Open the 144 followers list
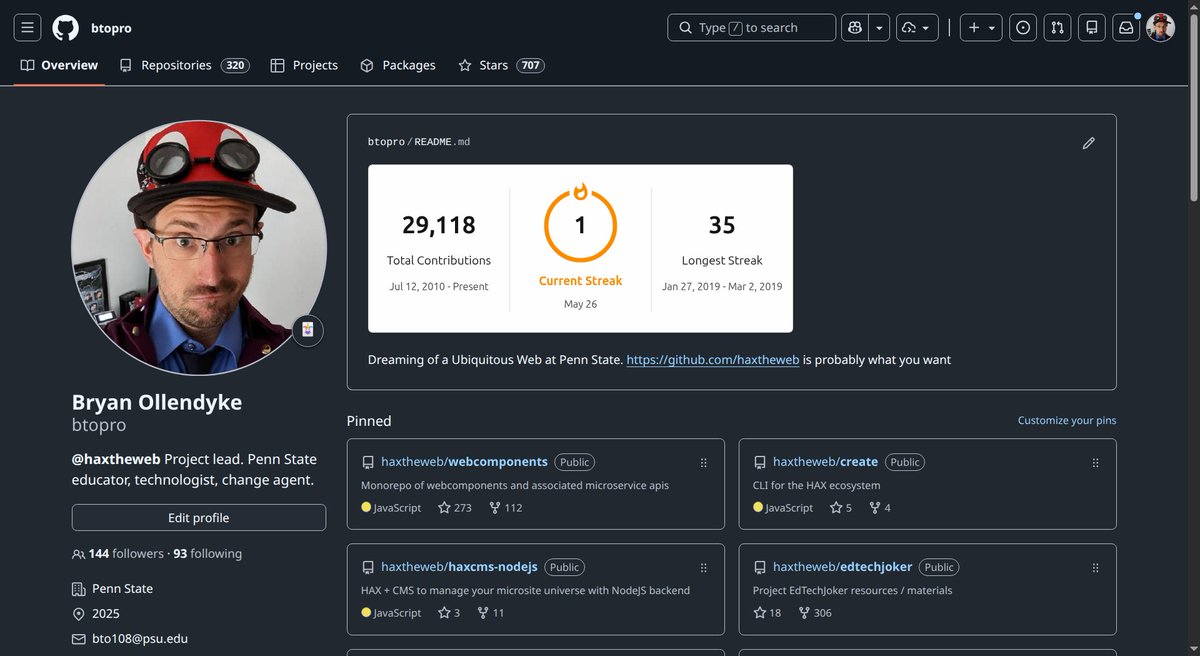 click(119, 554)
